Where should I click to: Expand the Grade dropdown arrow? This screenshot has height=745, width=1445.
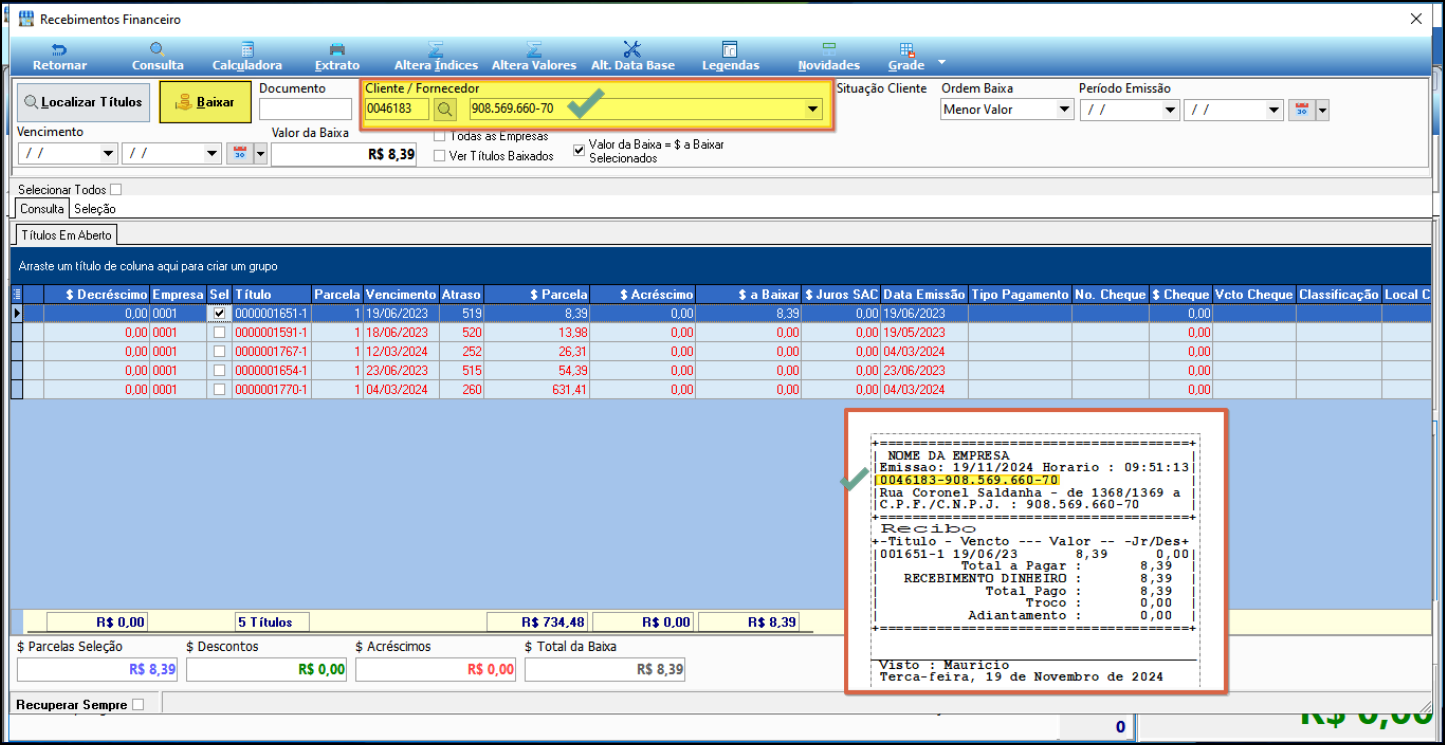(x=941, y=61)
